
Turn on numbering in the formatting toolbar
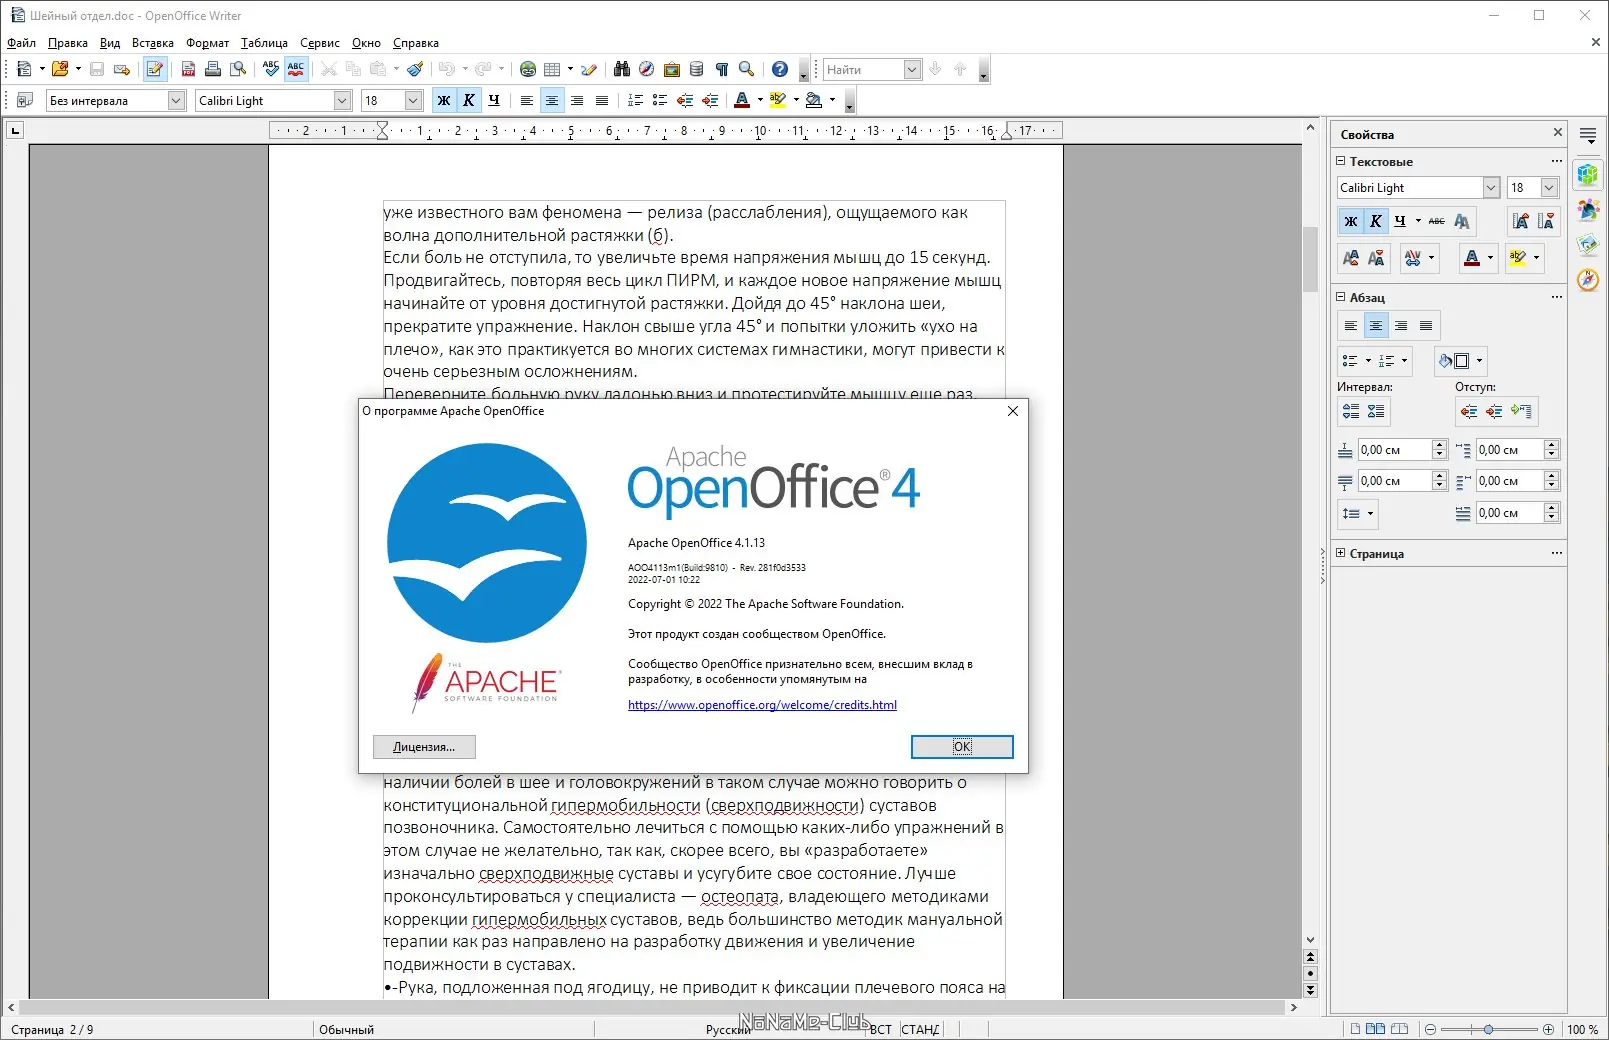[x=635, y=100]
